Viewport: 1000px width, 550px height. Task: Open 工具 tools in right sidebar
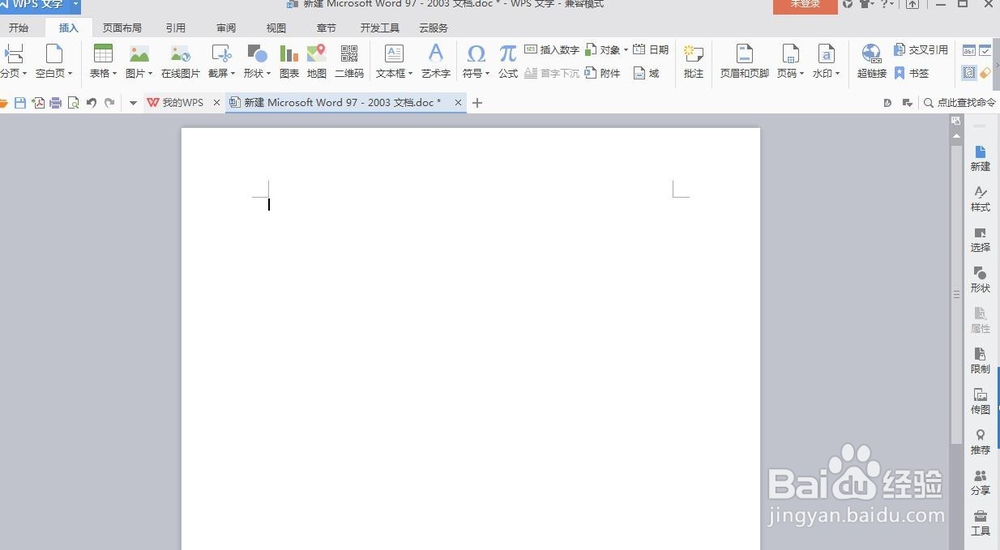tap(980, 523)
